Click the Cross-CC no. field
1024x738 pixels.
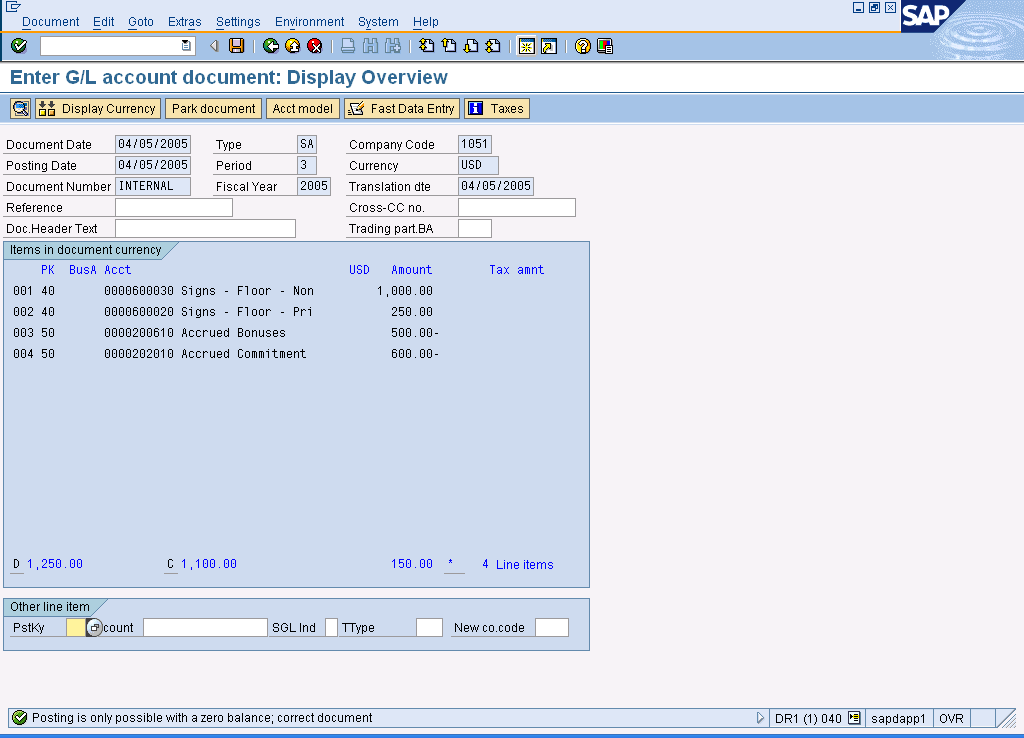(x=517, y=208)
